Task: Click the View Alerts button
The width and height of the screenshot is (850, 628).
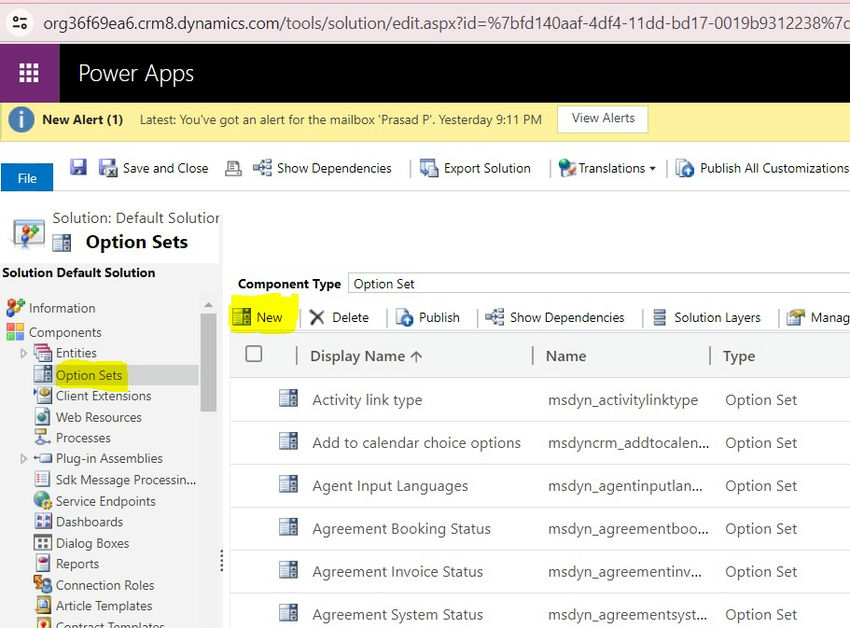Action: 602,119
